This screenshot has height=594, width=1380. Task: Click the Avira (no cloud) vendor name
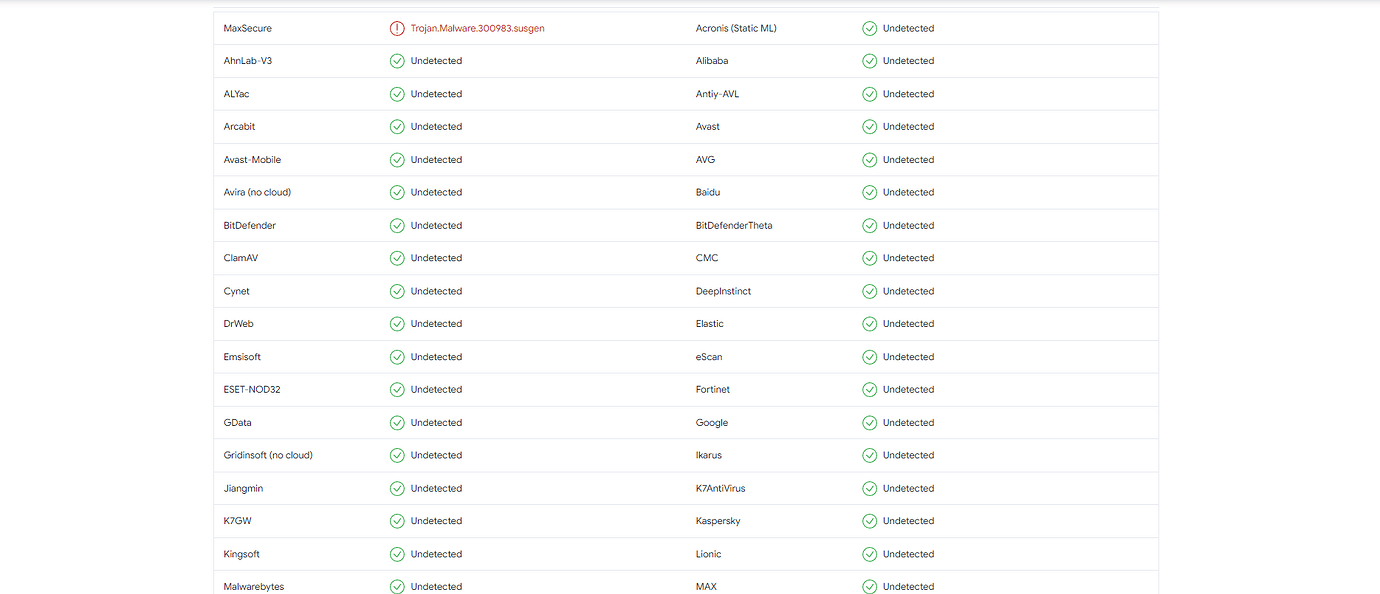pyautogui.click(x=254, y=191)
